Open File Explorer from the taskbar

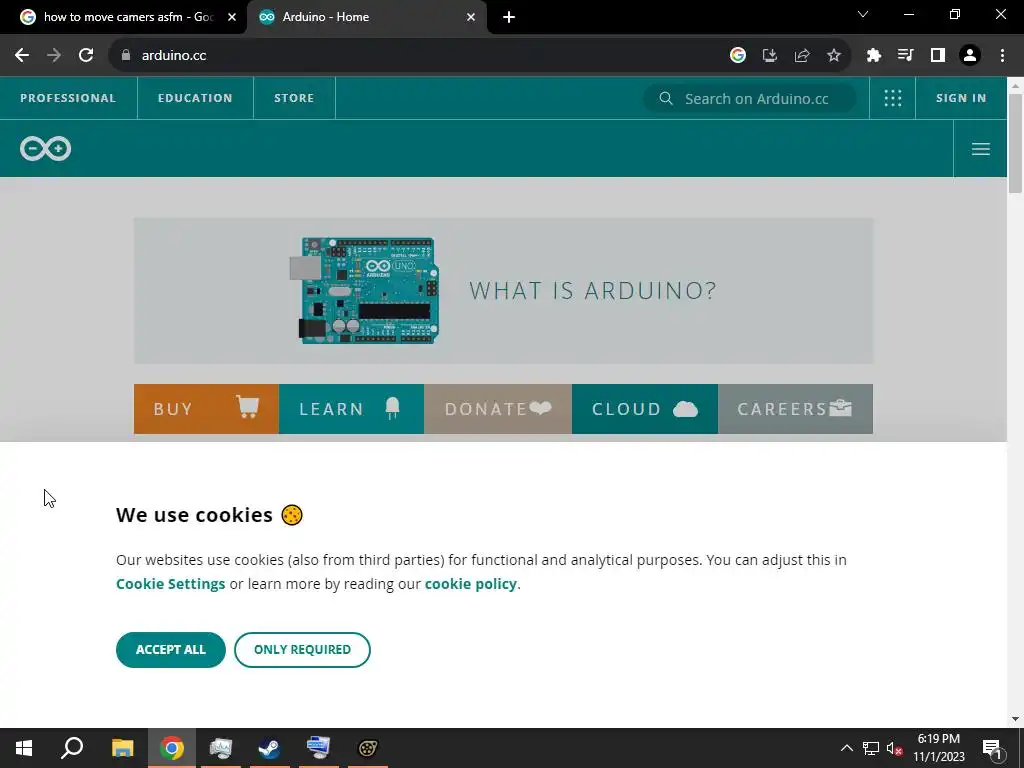[x=122, y=748]
